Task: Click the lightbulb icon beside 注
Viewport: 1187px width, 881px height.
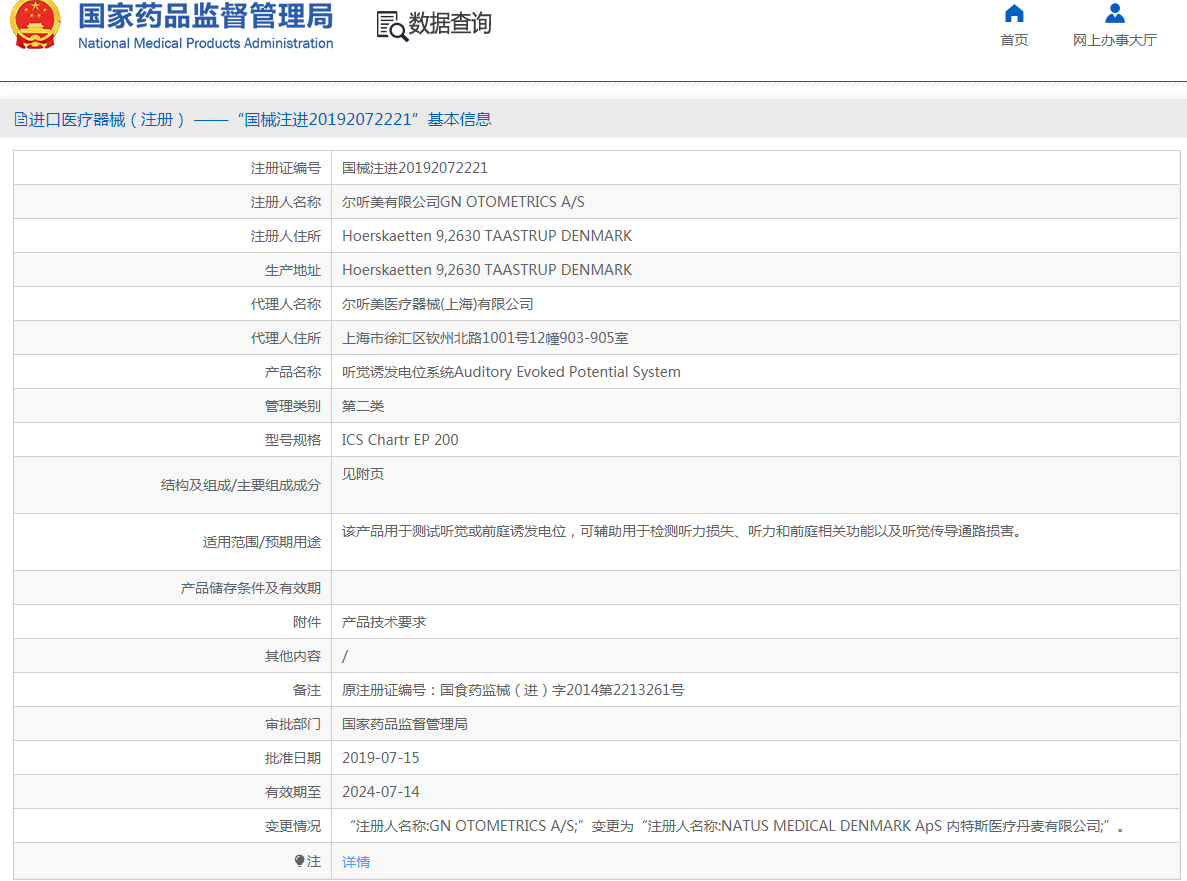Action: tap(299, 861)
